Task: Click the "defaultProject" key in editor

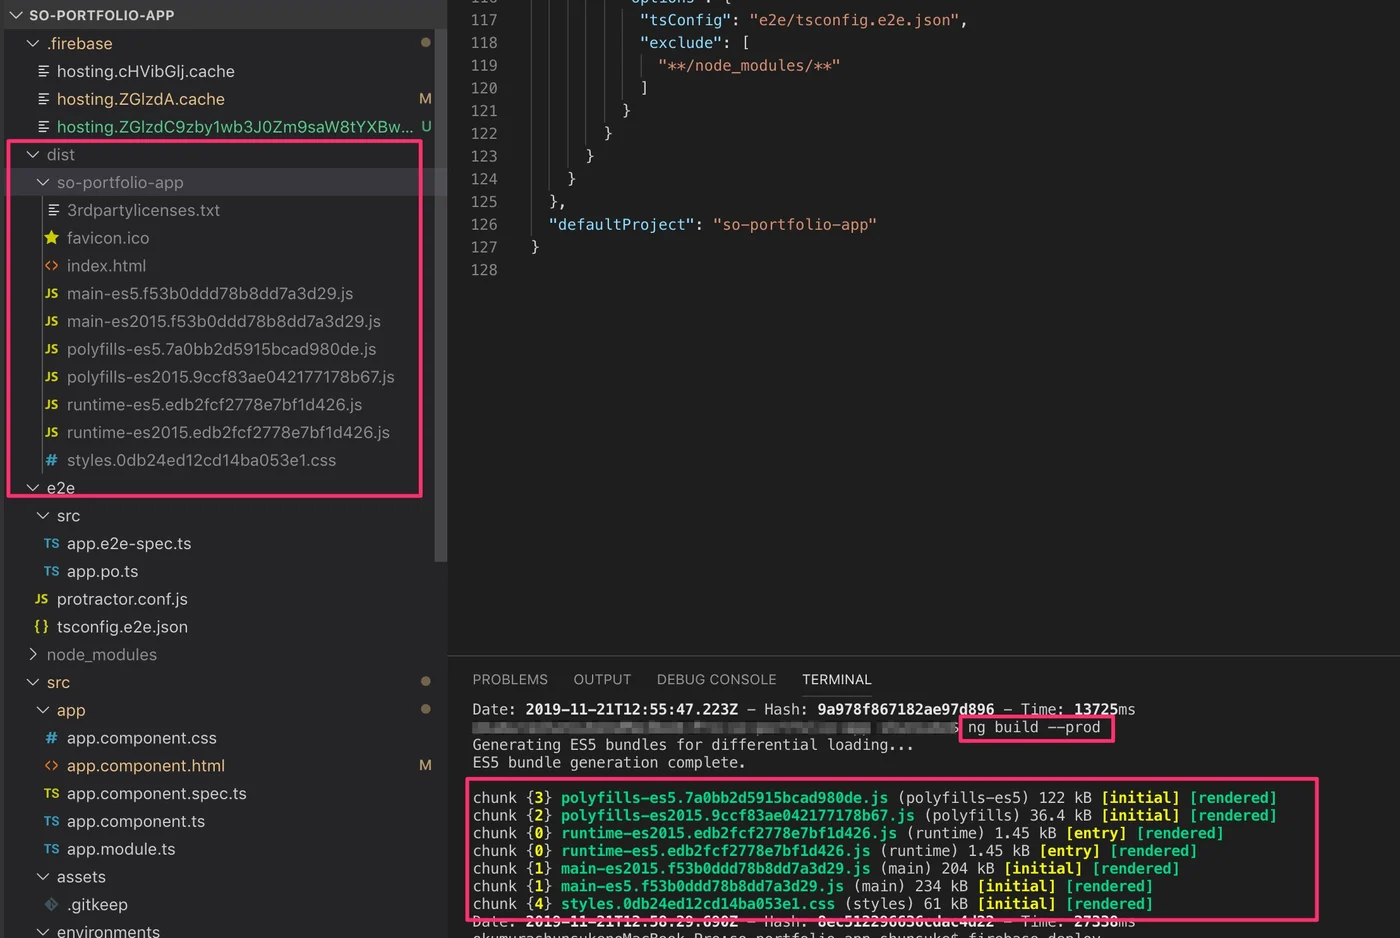Action: pos(623,224)
